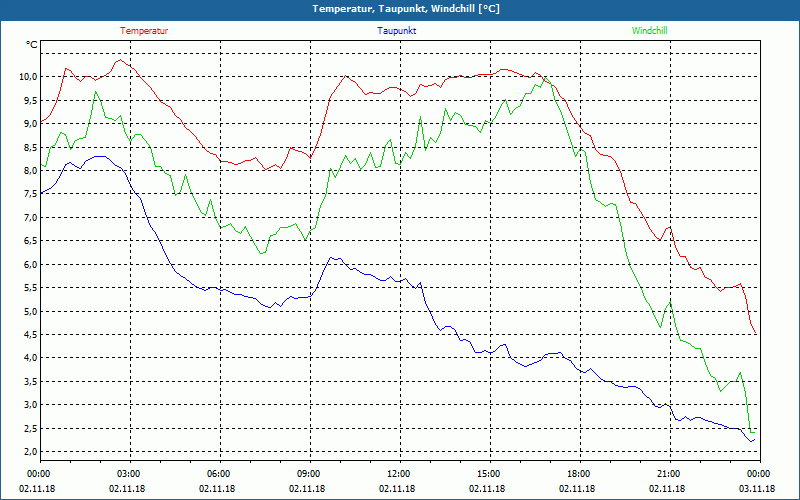The height and width of the screenshot is (500, 800).
Task: Click the 6,5 y-axis value
Action: [x=31, y=241]
